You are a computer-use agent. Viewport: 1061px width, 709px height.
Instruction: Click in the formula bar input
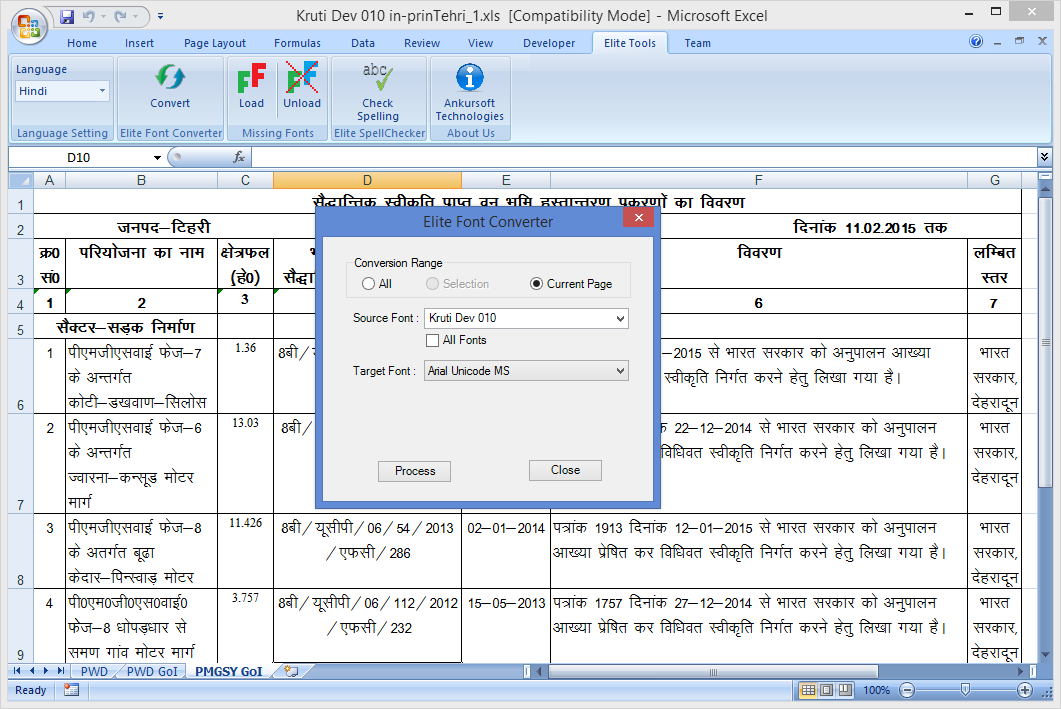(643, 158)
